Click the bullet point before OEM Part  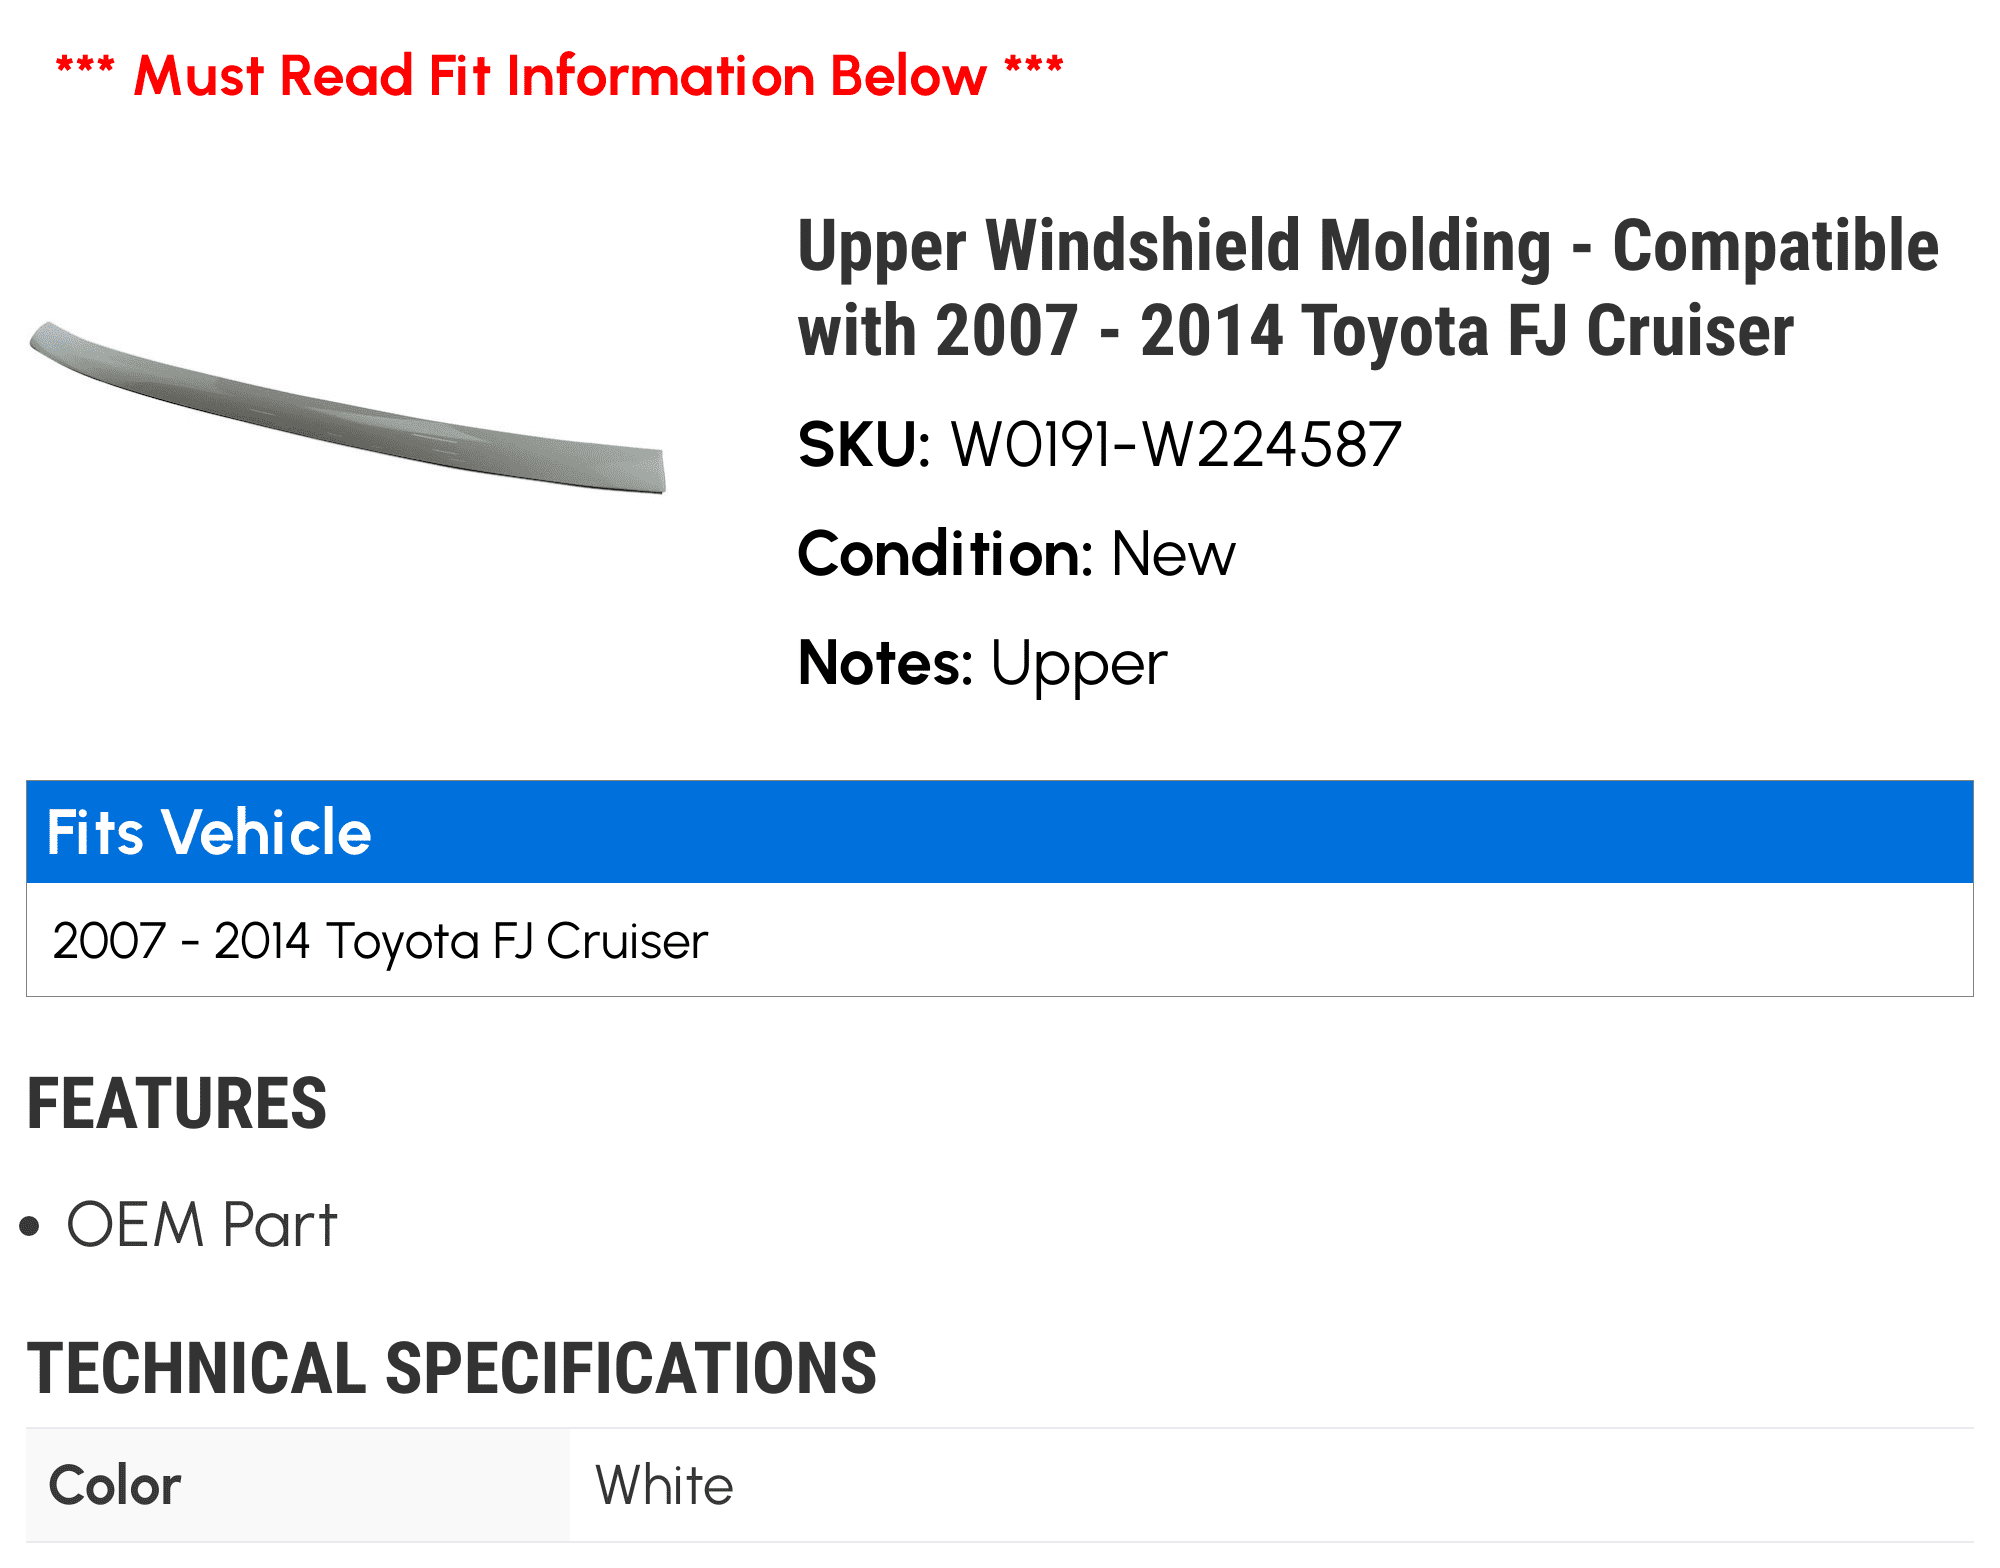tap(30, 1226)
